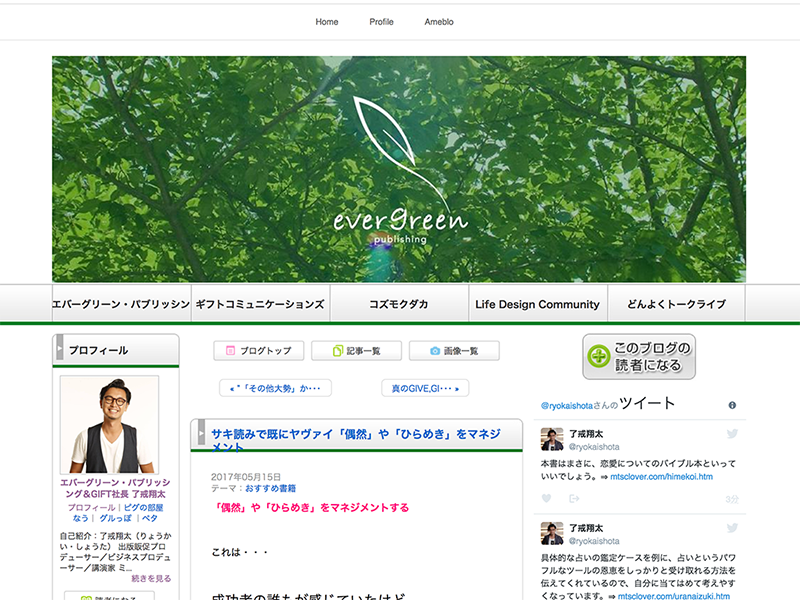
Task: Click 続きを見る to read more
Action: 151,578
